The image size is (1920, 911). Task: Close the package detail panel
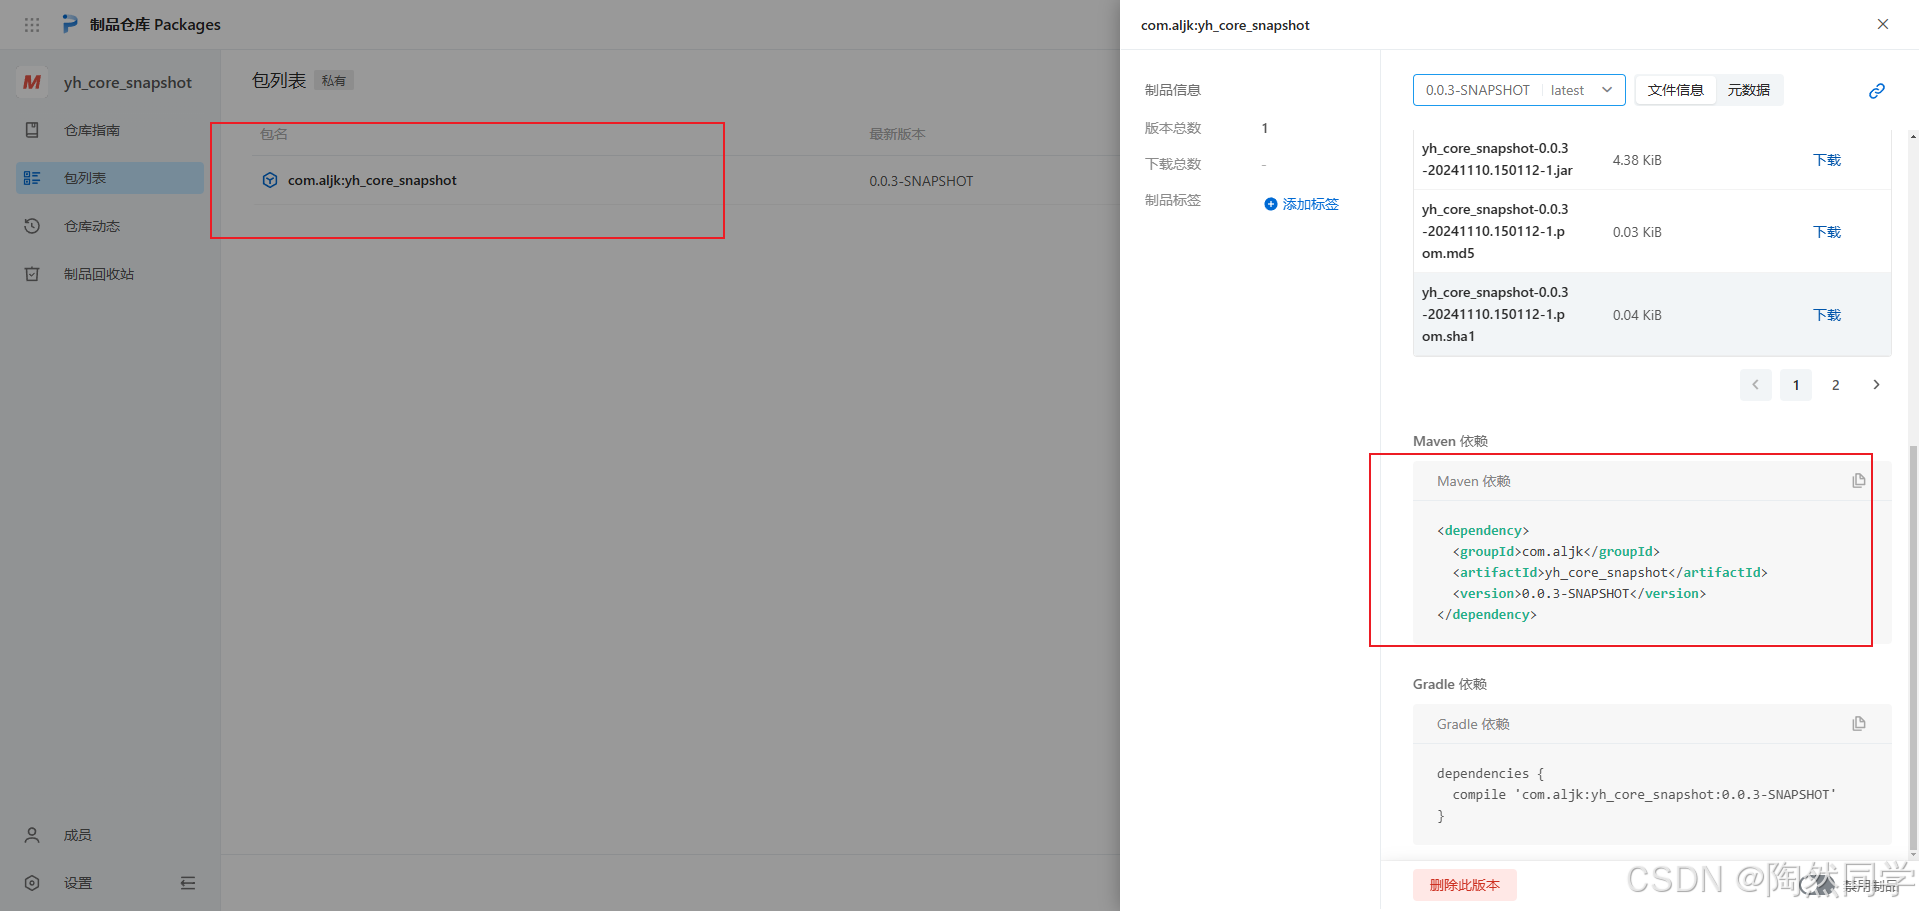[1883, 24]
